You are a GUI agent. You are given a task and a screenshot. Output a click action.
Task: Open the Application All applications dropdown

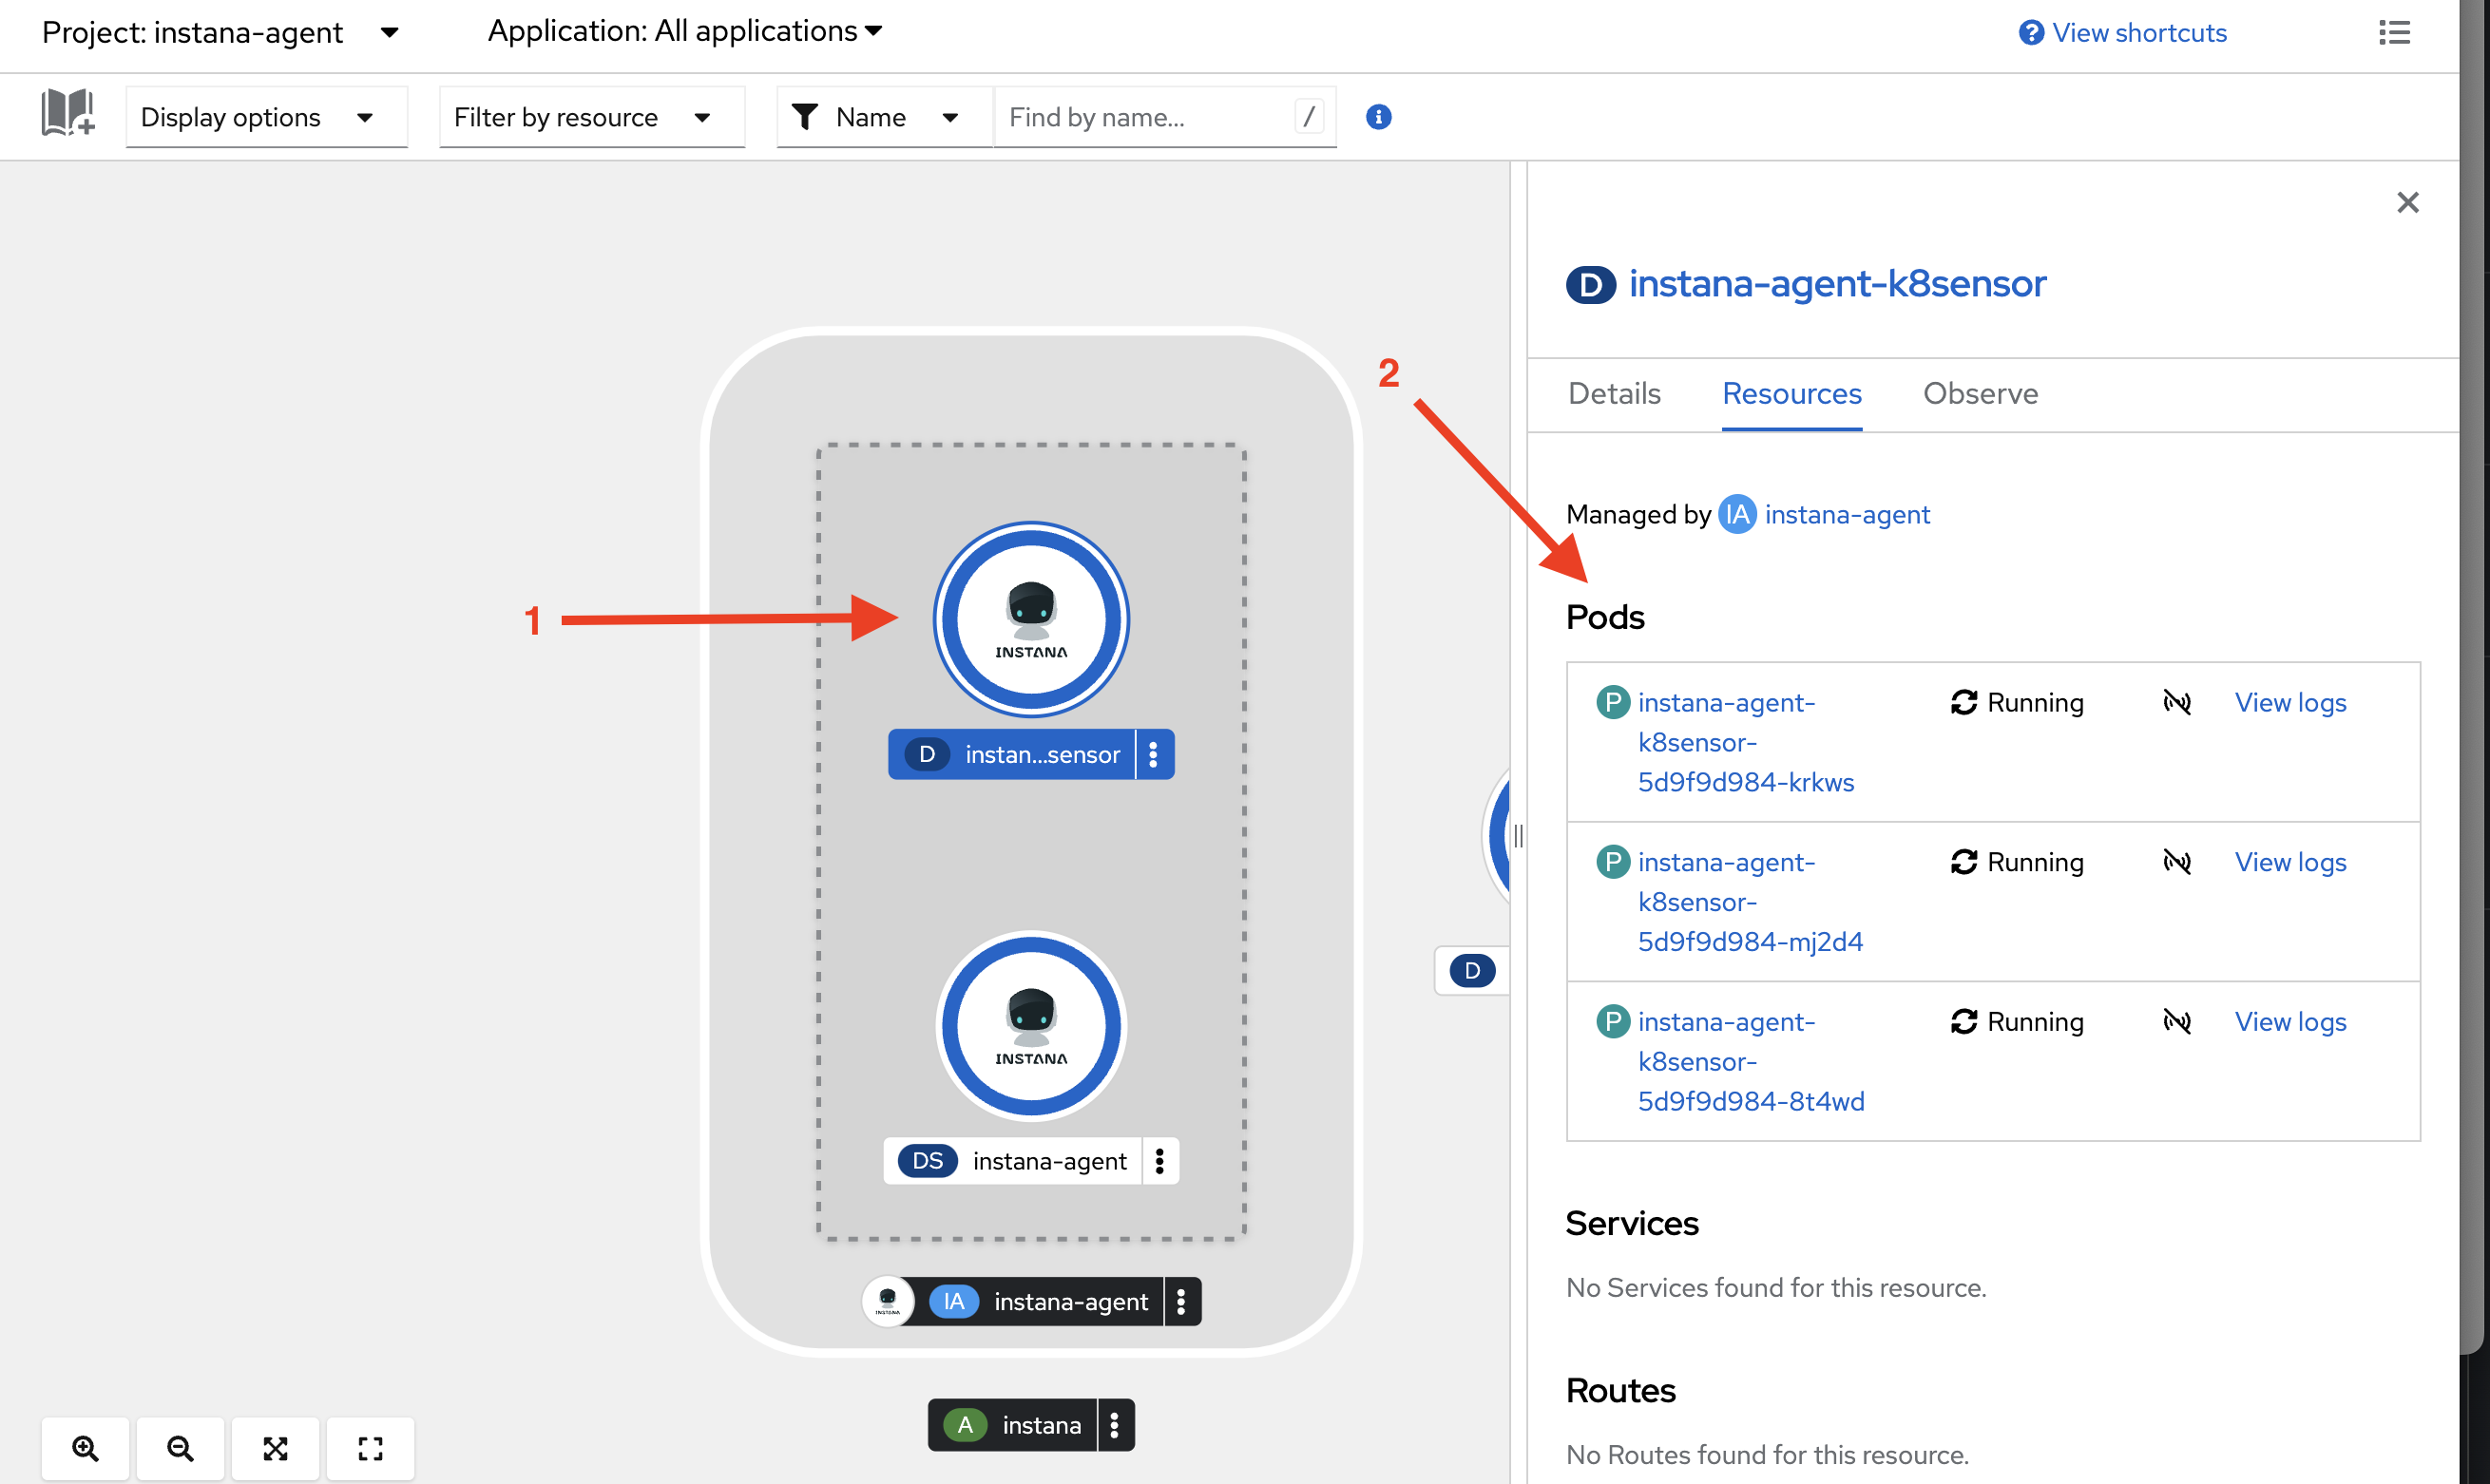[685, 31]
